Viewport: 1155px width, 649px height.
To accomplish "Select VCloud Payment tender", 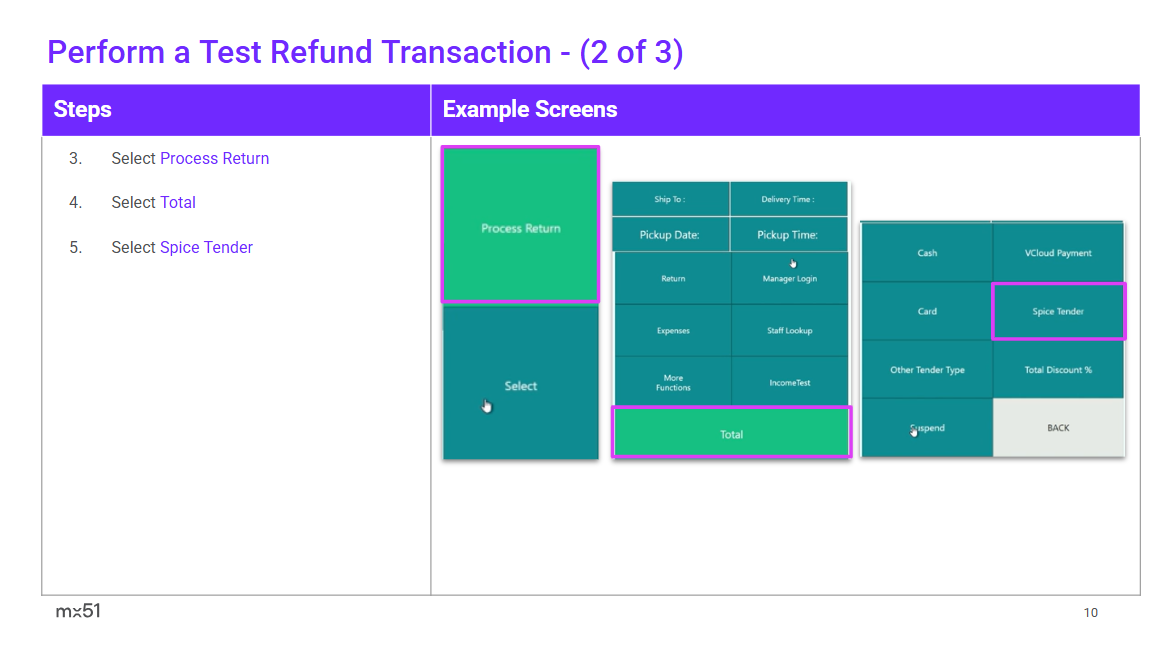I will pos(1058,253).
